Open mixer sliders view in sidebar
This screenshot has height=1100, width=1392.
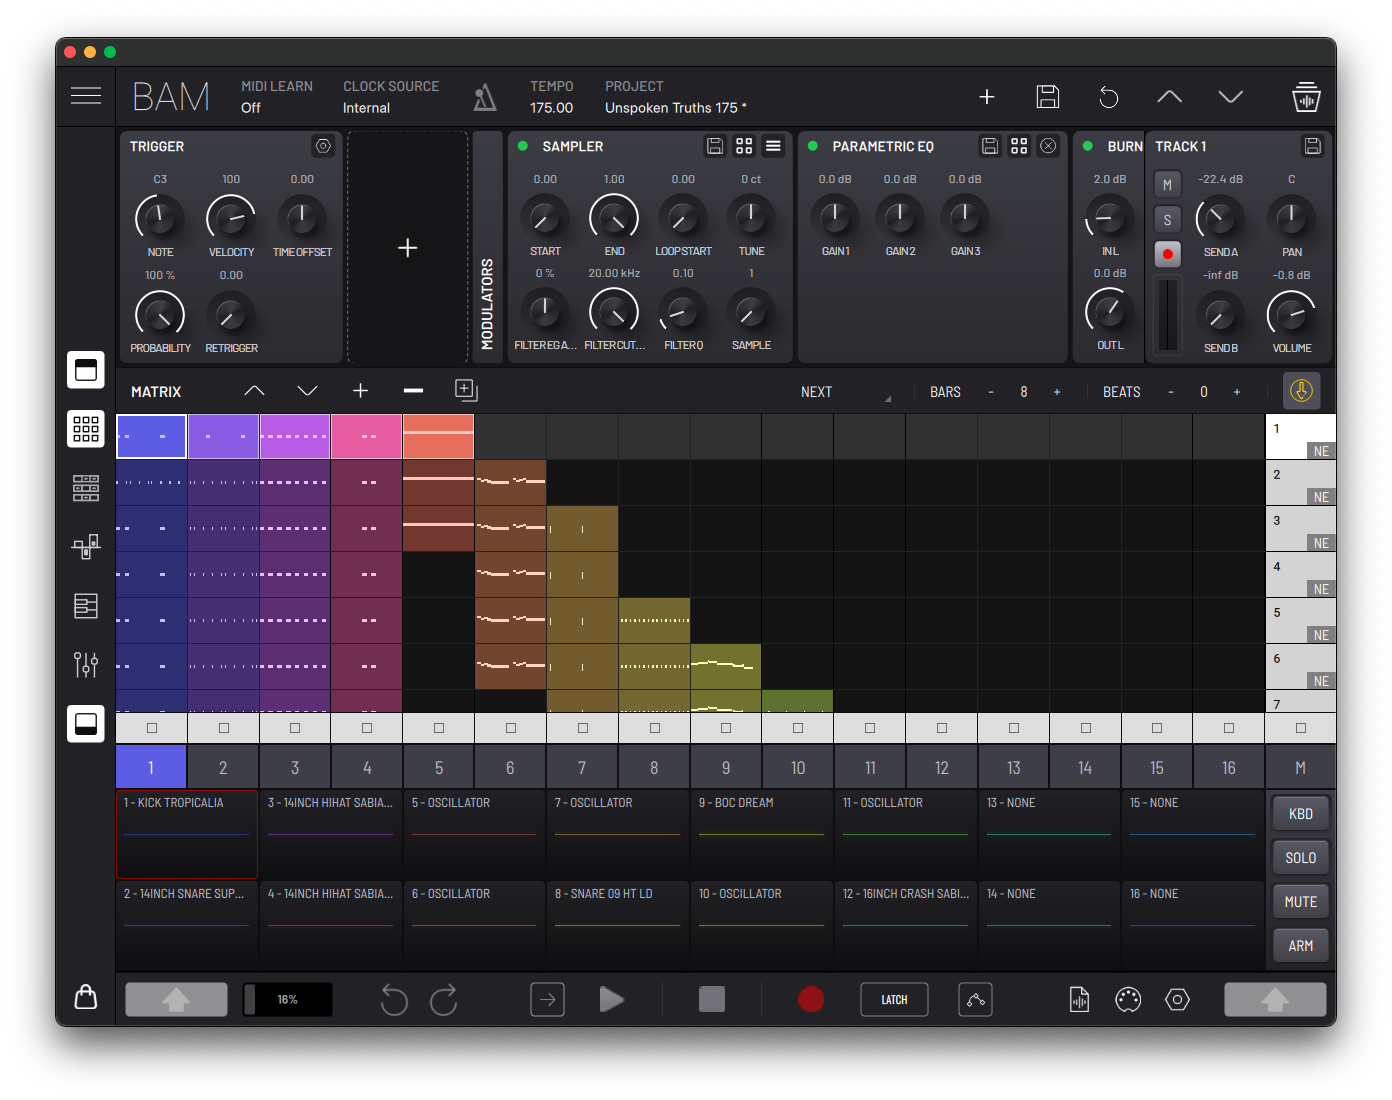point(86,665)
